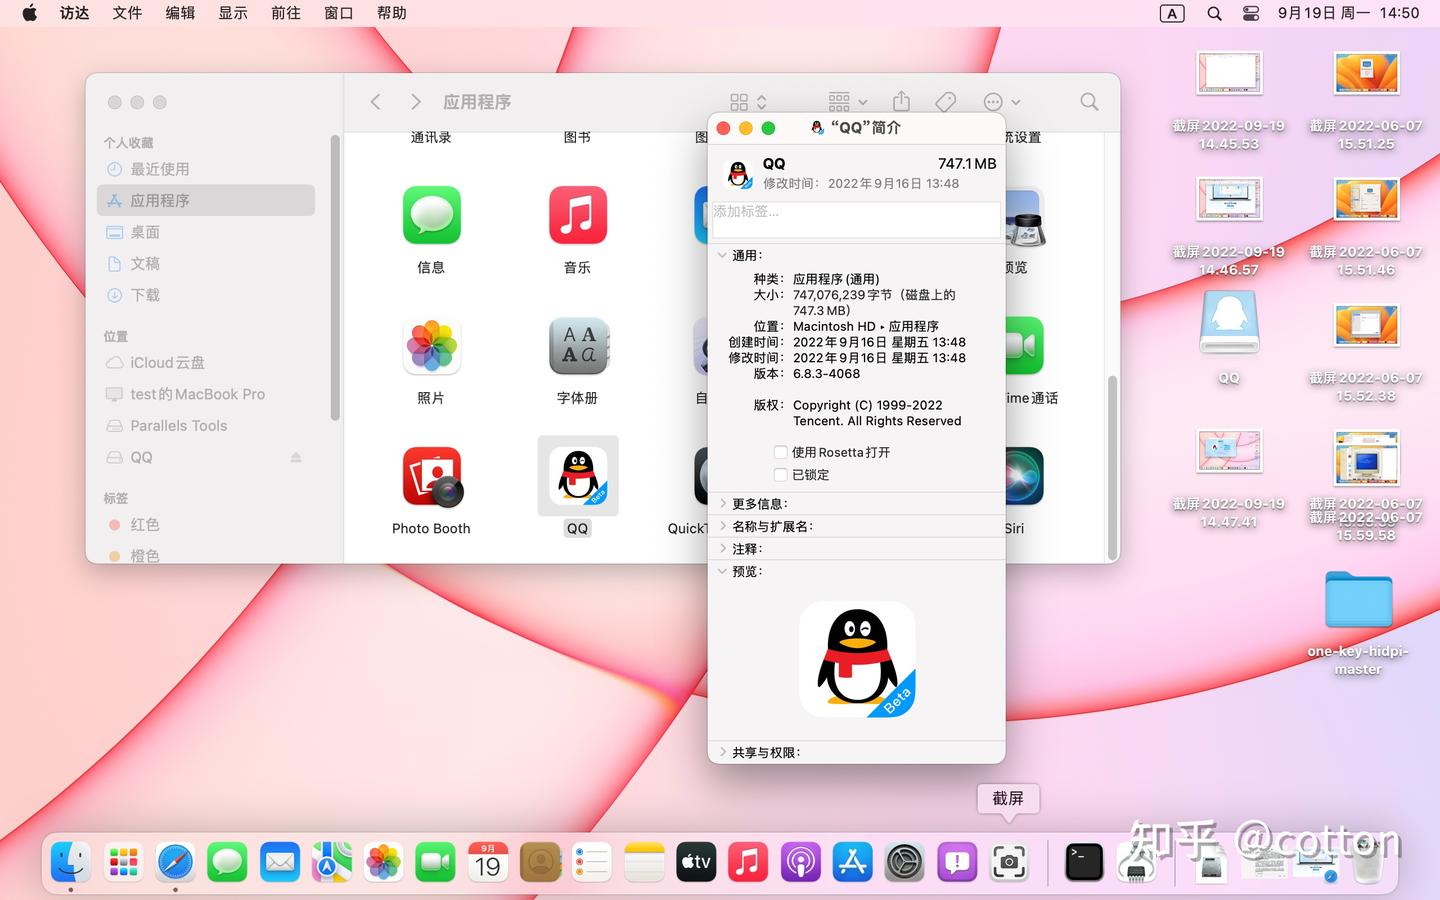Open Photo Booth from the Applications folder
Viewport: 1440px width, 900px height.
click(431, 476)
